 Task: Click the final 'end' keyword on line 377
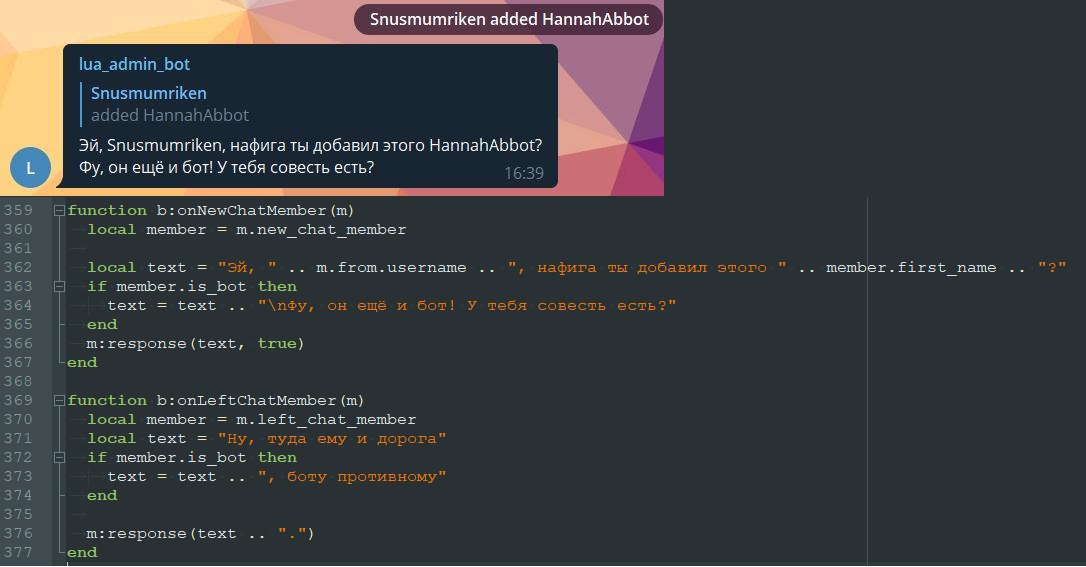point(82,552)
